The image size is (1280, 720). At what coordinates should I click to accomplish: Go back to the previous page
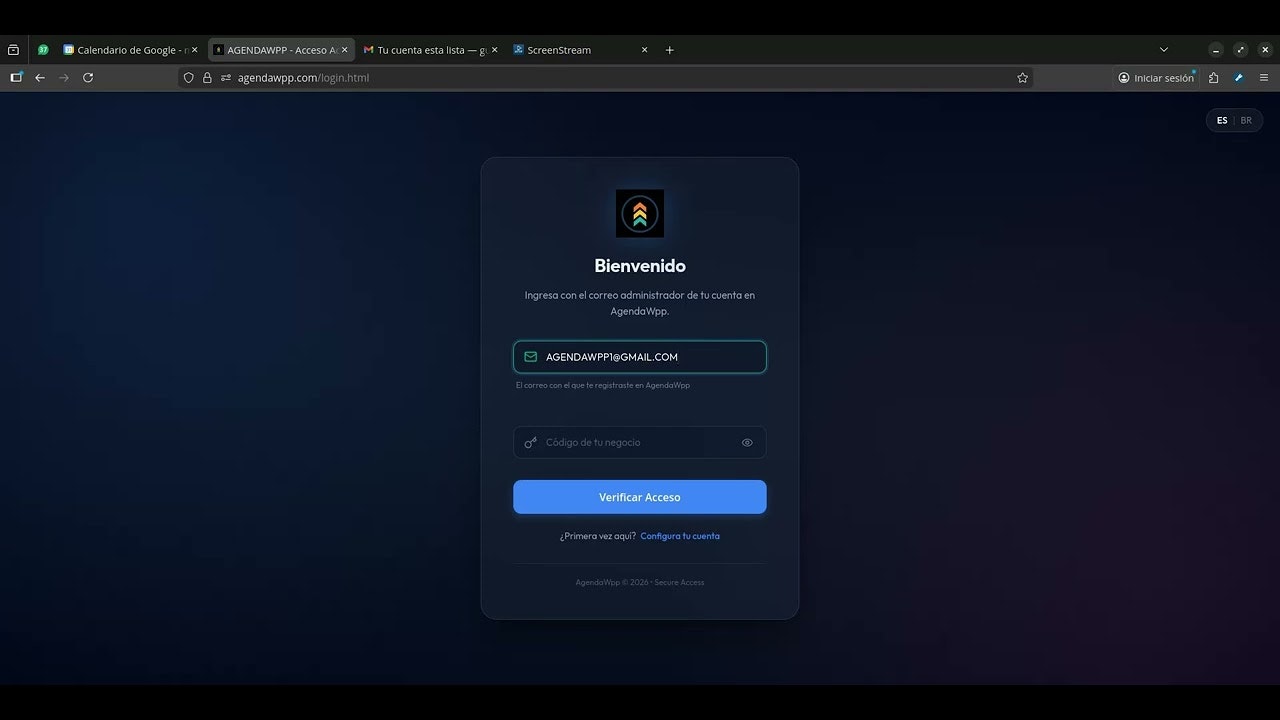click(x=40, y=77)
